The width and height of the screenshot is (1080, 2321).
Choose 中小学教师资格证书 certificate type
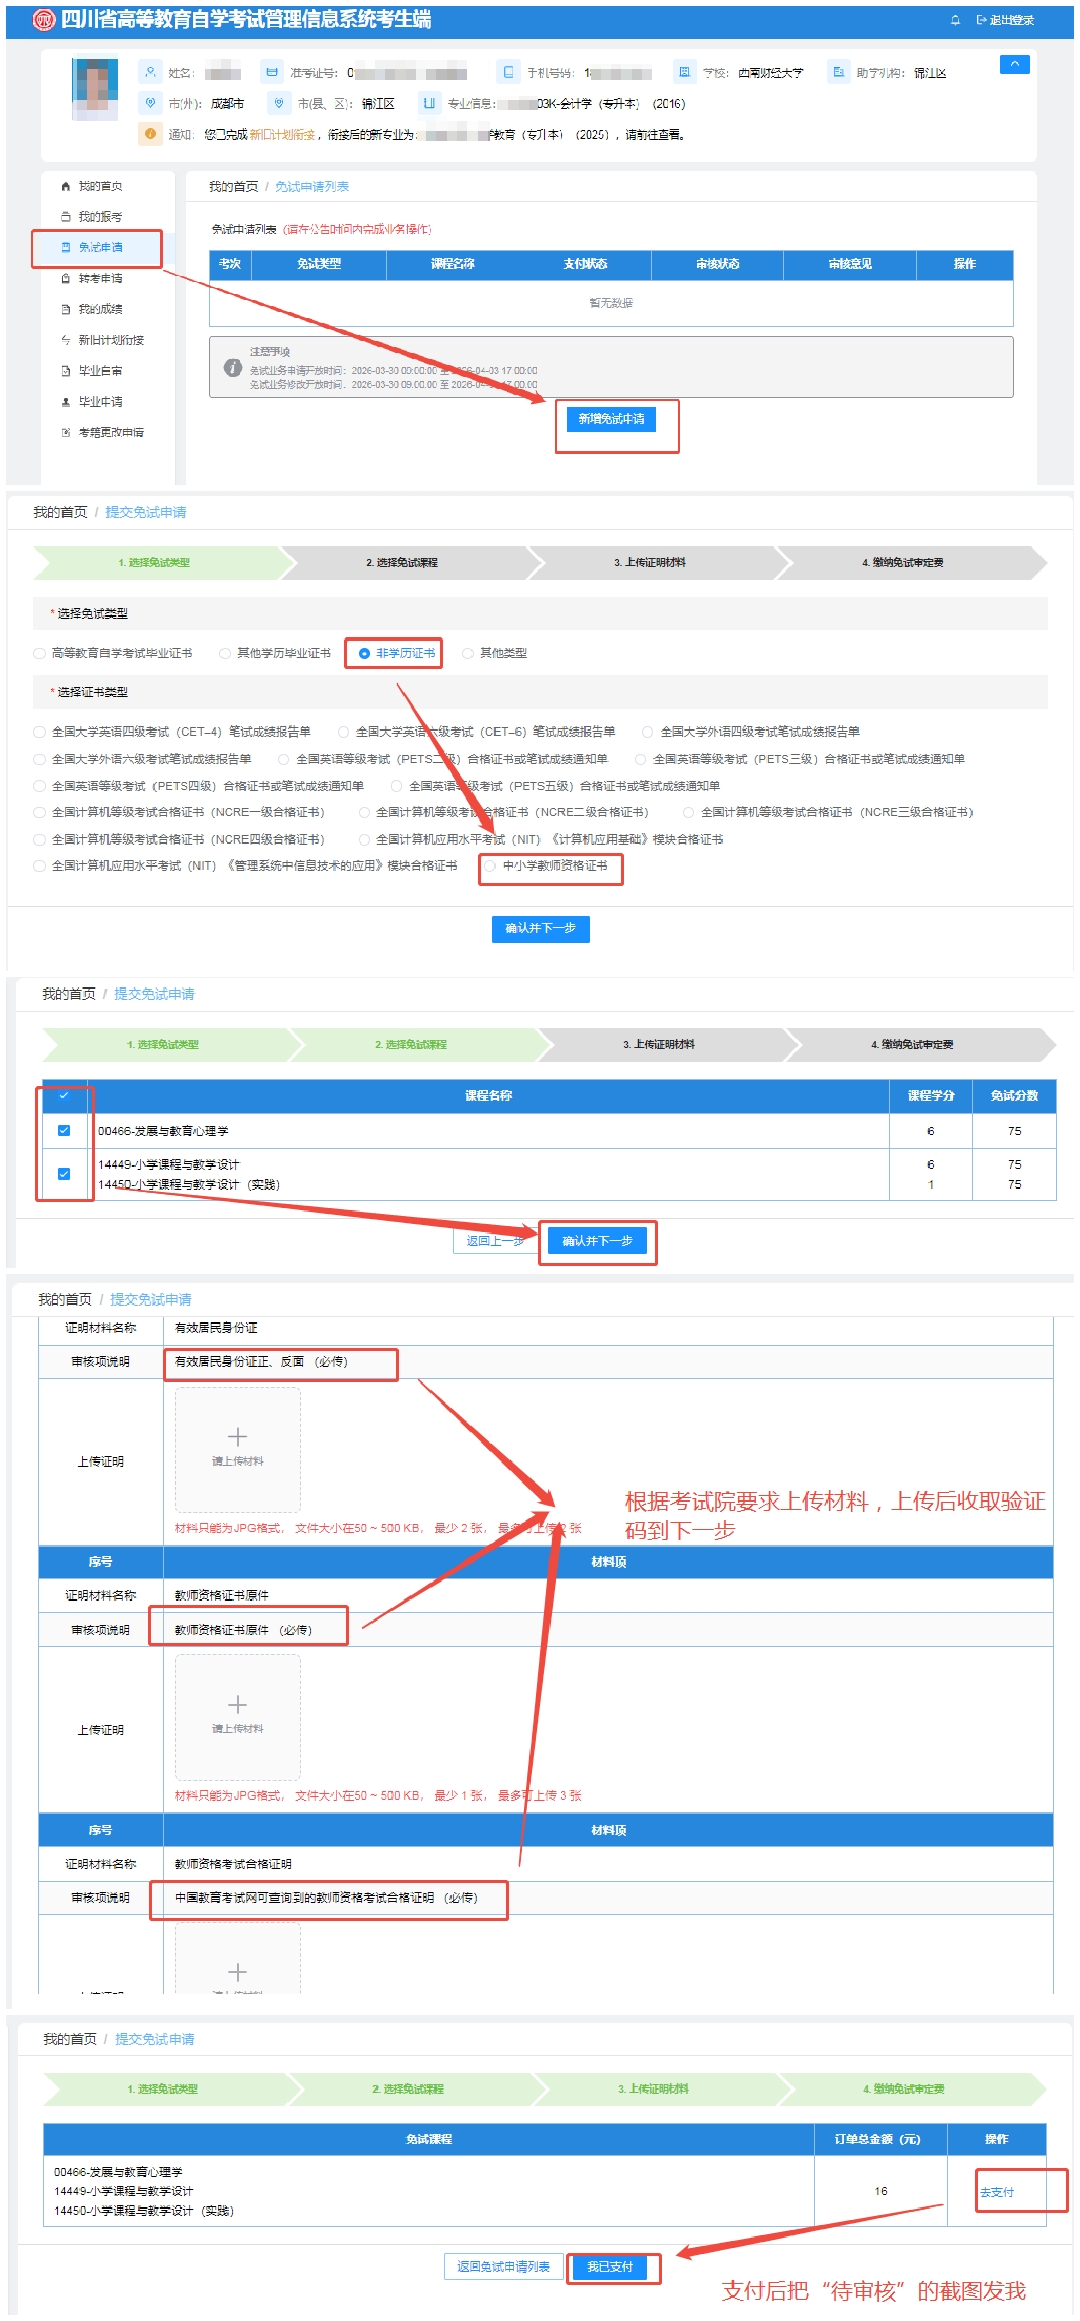tap(490, 866)
